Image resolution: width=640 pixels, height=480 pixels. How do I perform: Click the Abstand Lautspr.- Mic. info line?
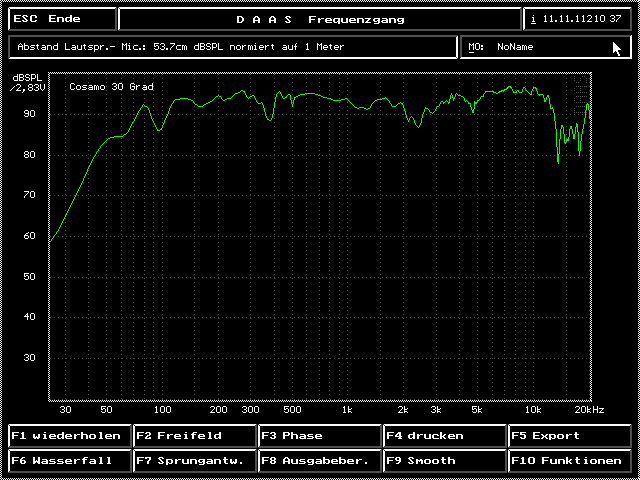(x=233, y=47)
